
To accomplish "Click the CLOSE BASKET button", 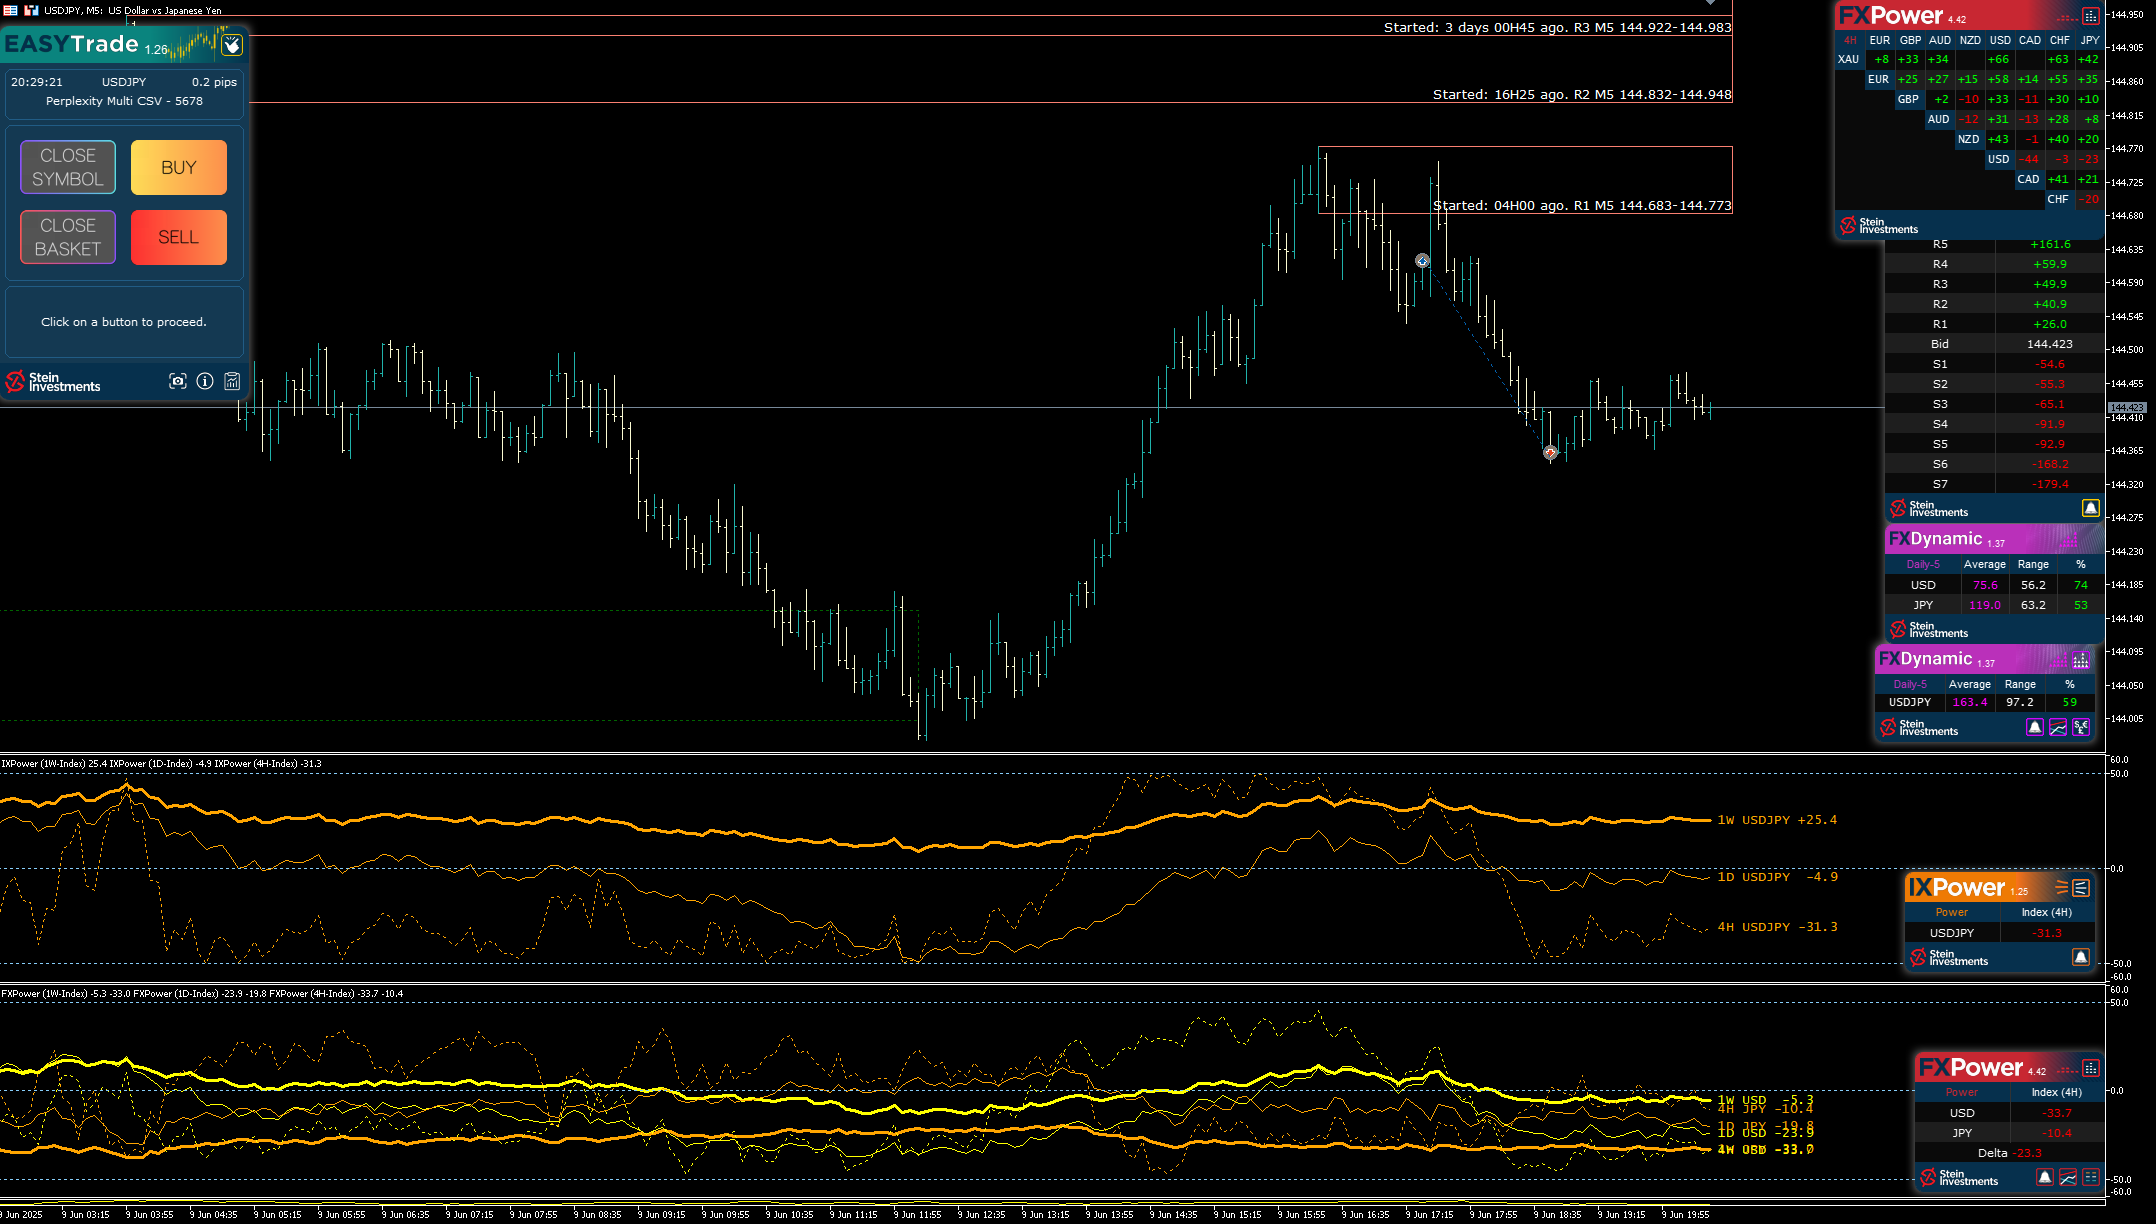I will tap(68, 237).
